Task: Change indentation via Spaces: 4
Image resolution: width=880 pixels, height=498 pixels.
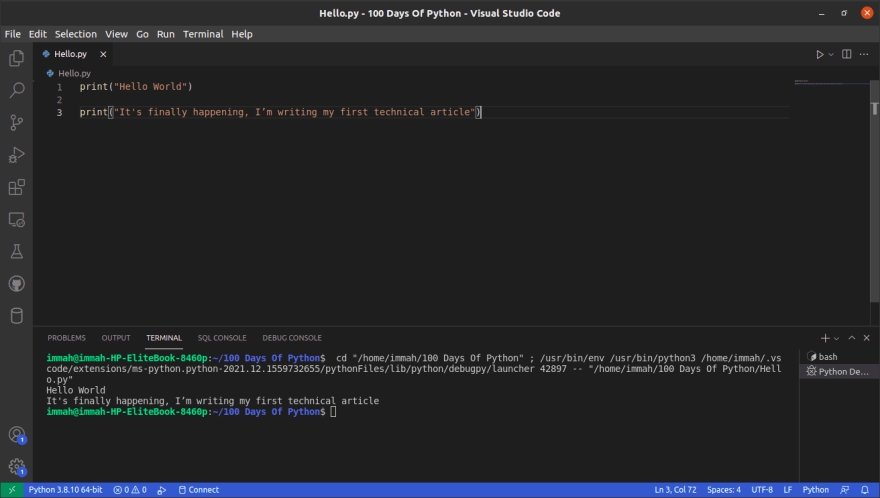Action: [x=723, y=490]
